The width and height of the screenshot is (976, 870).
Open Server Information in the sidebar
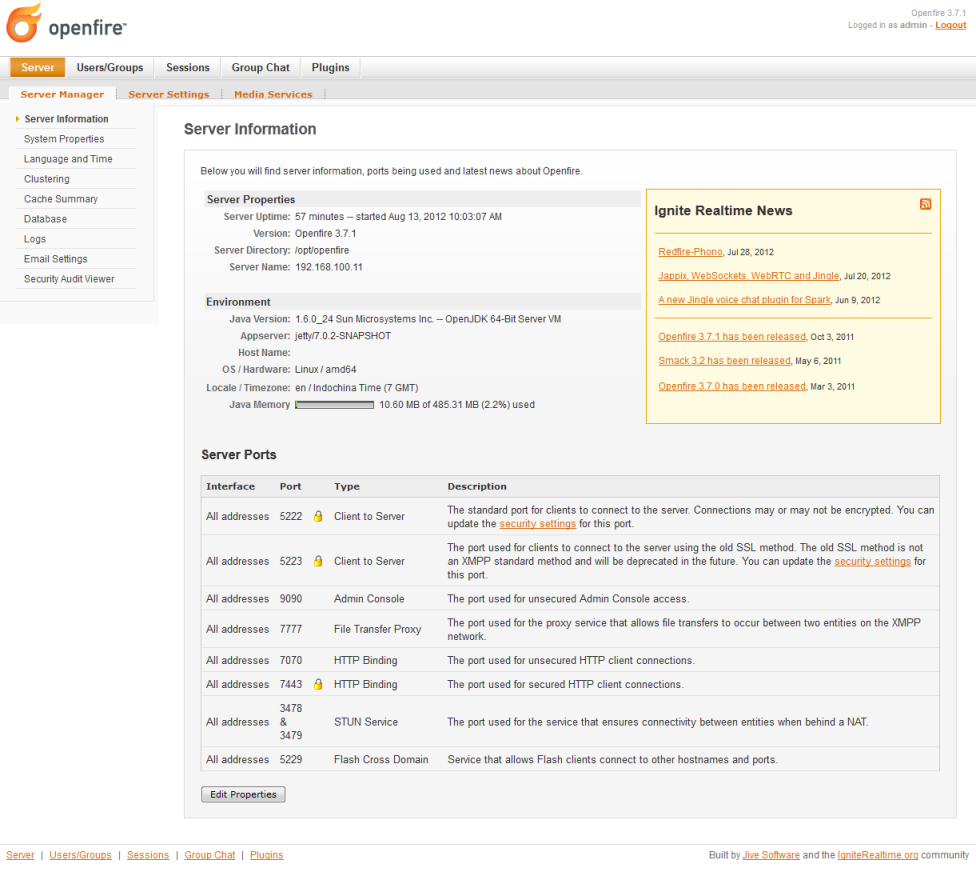point(66,118)
